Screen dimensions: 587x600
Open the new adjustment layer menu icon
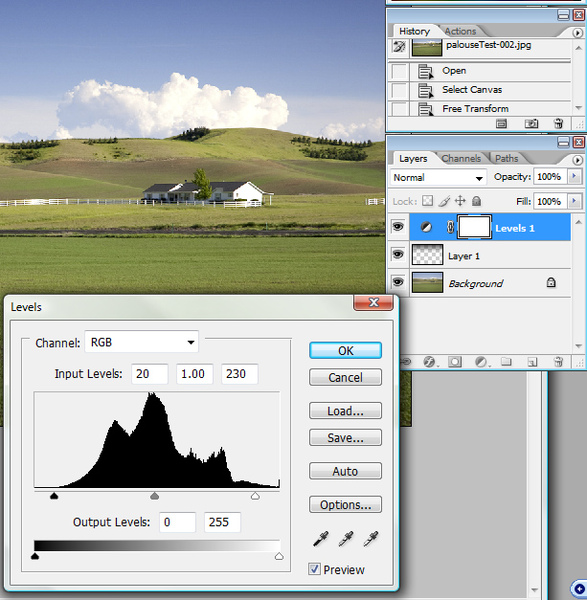[x=481, y=362]
